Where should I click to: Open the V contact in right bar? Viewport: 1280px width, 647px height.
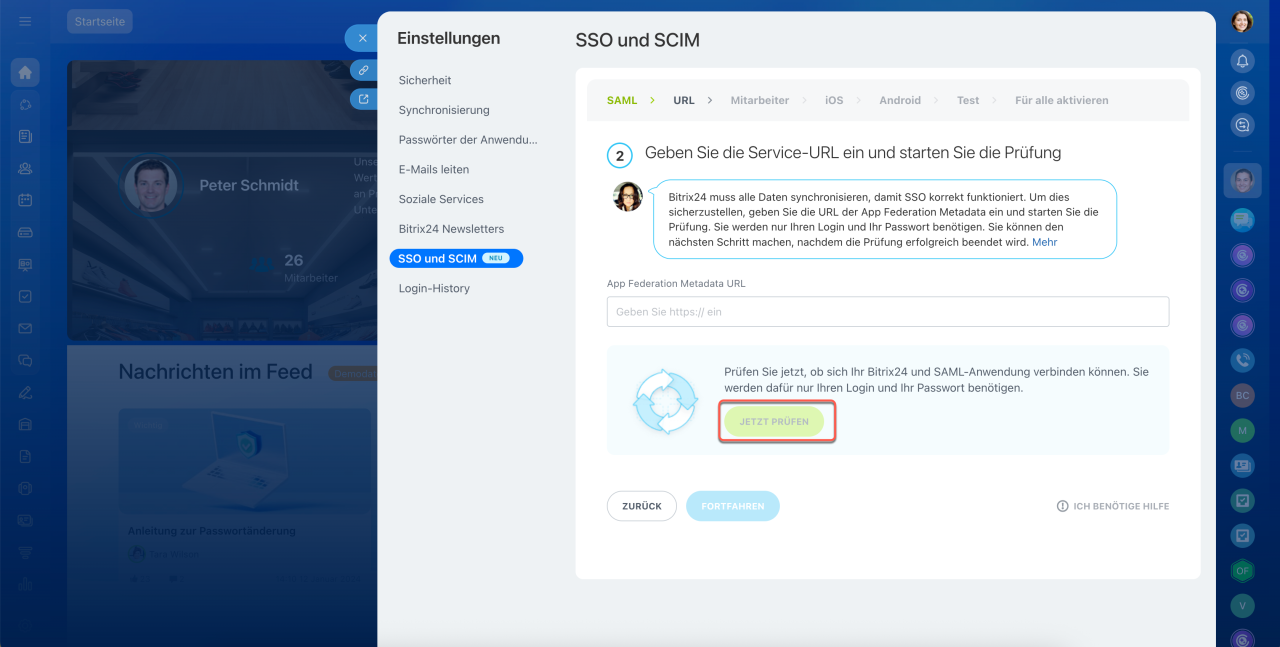click(1242, 605)
